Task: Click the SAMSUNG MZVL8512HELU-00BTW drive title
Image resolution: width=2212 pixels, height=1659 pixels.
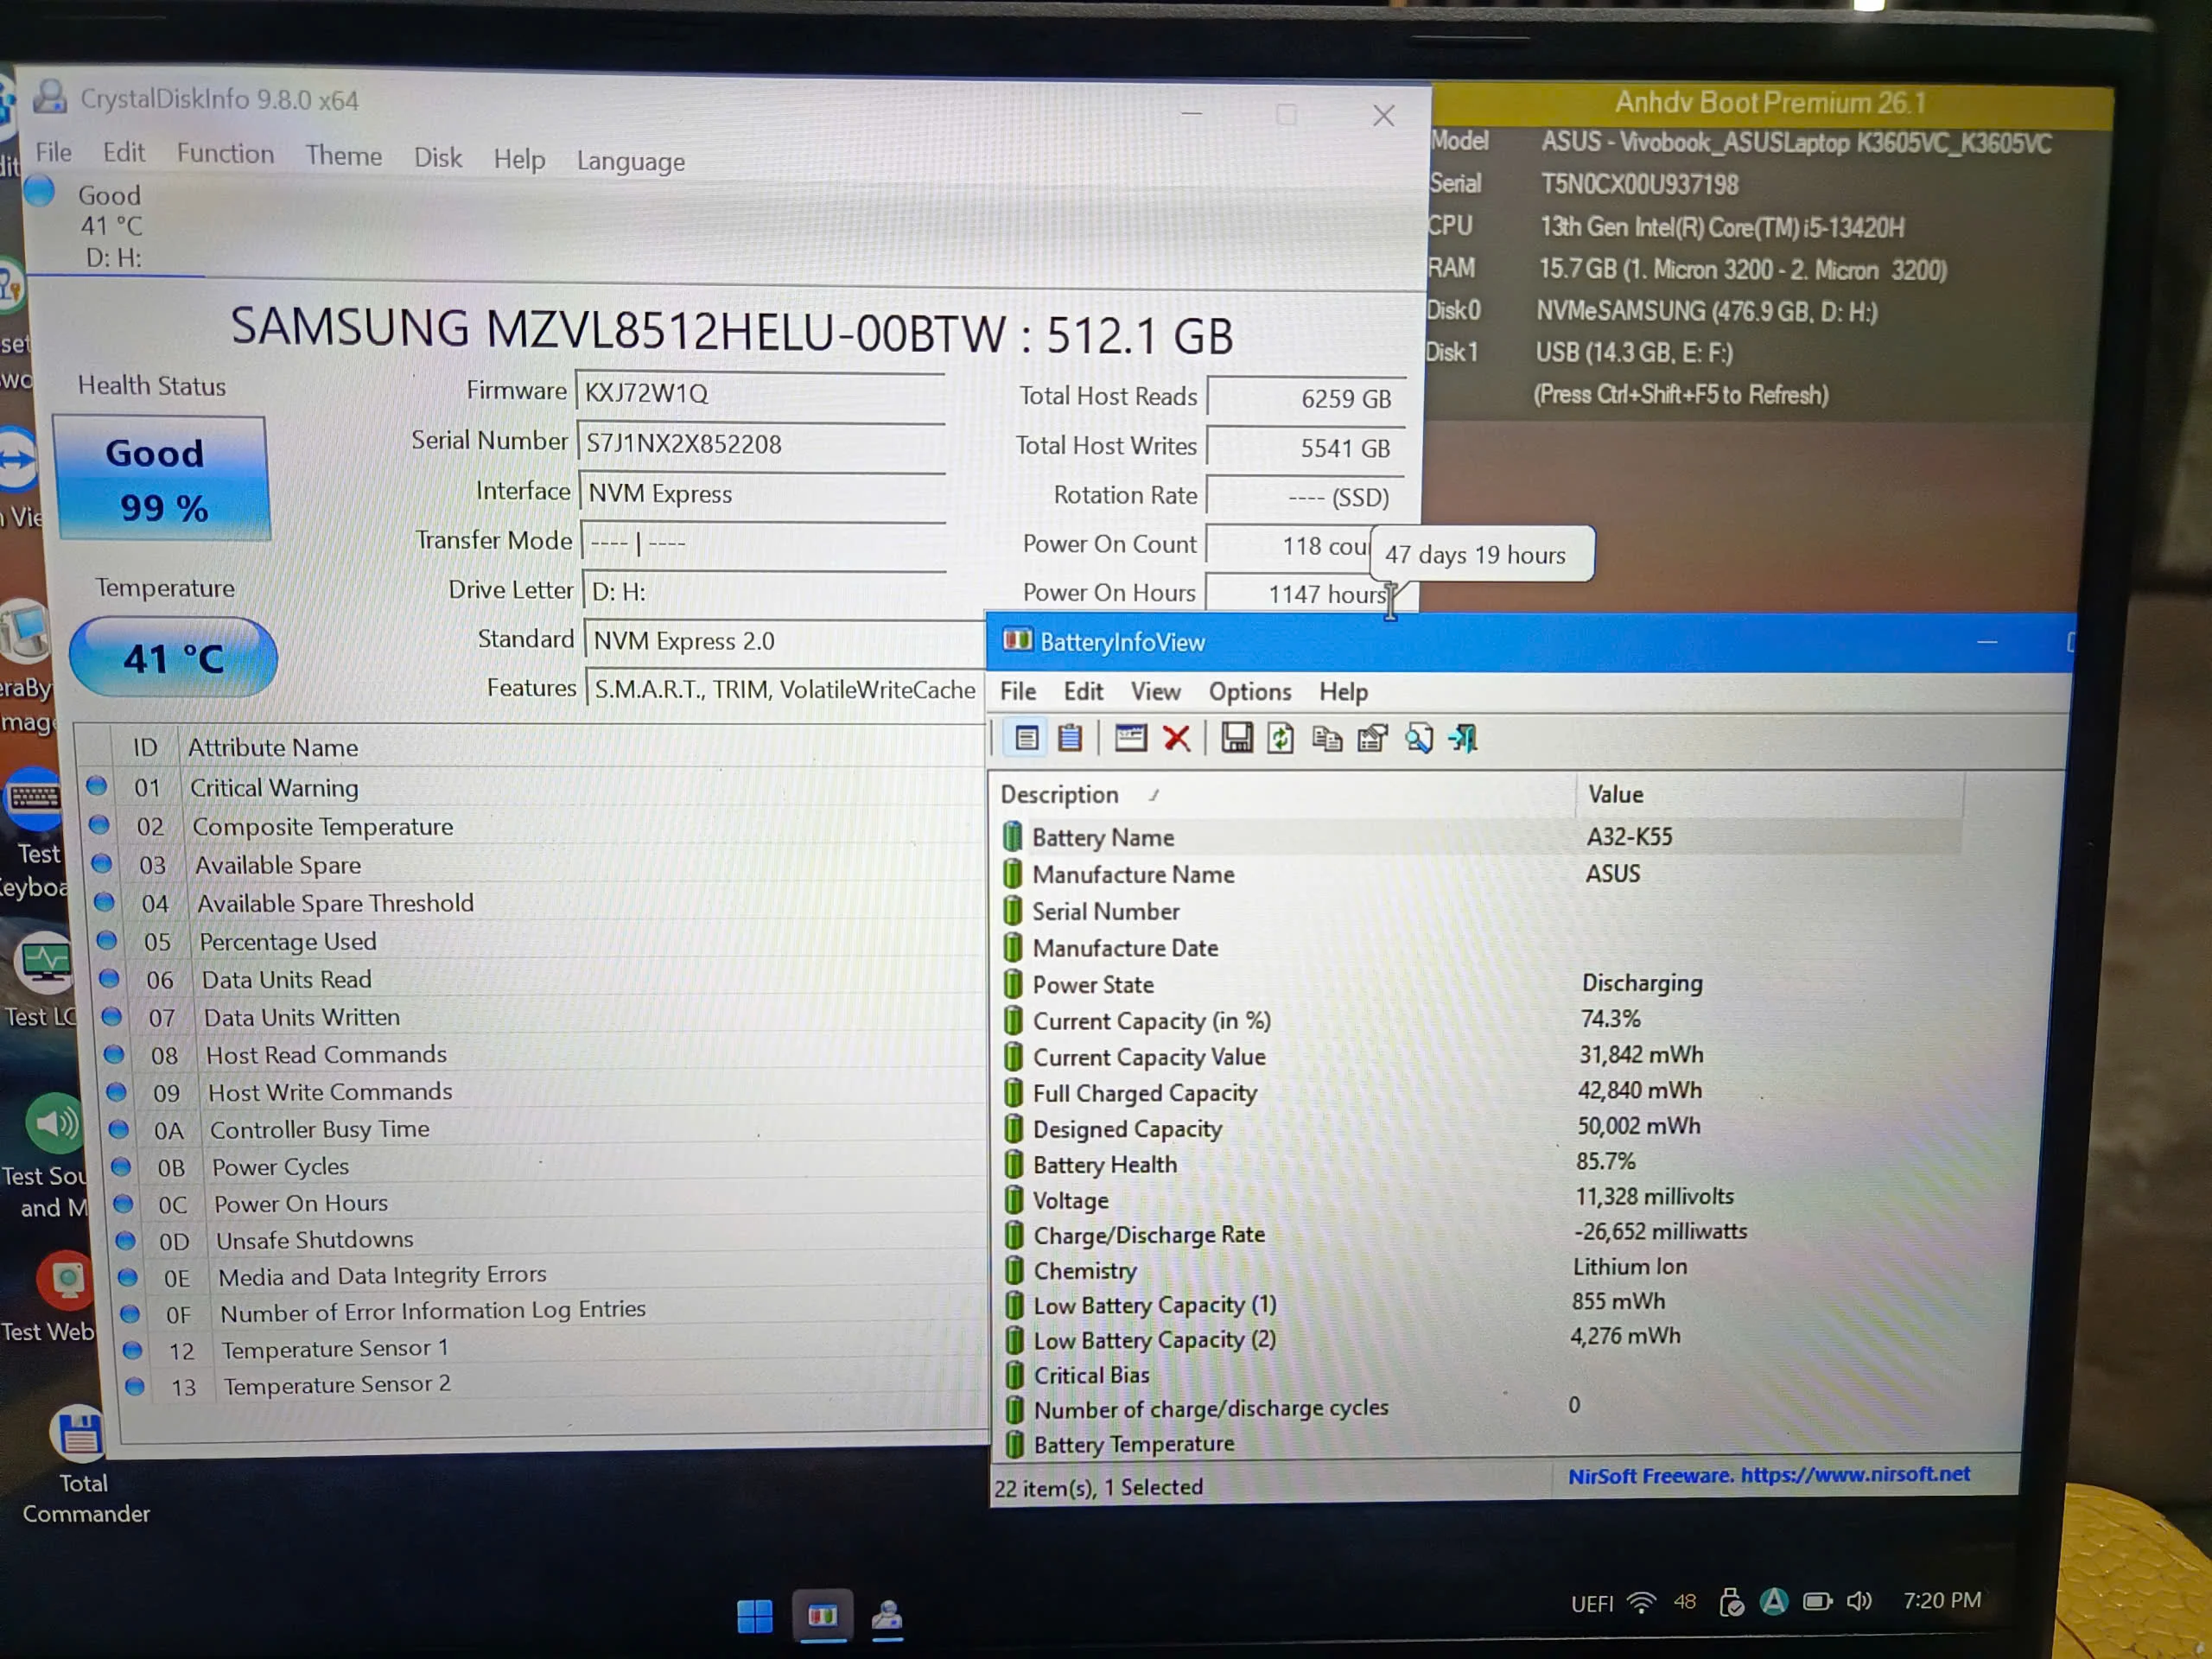Action: point(731,331)
